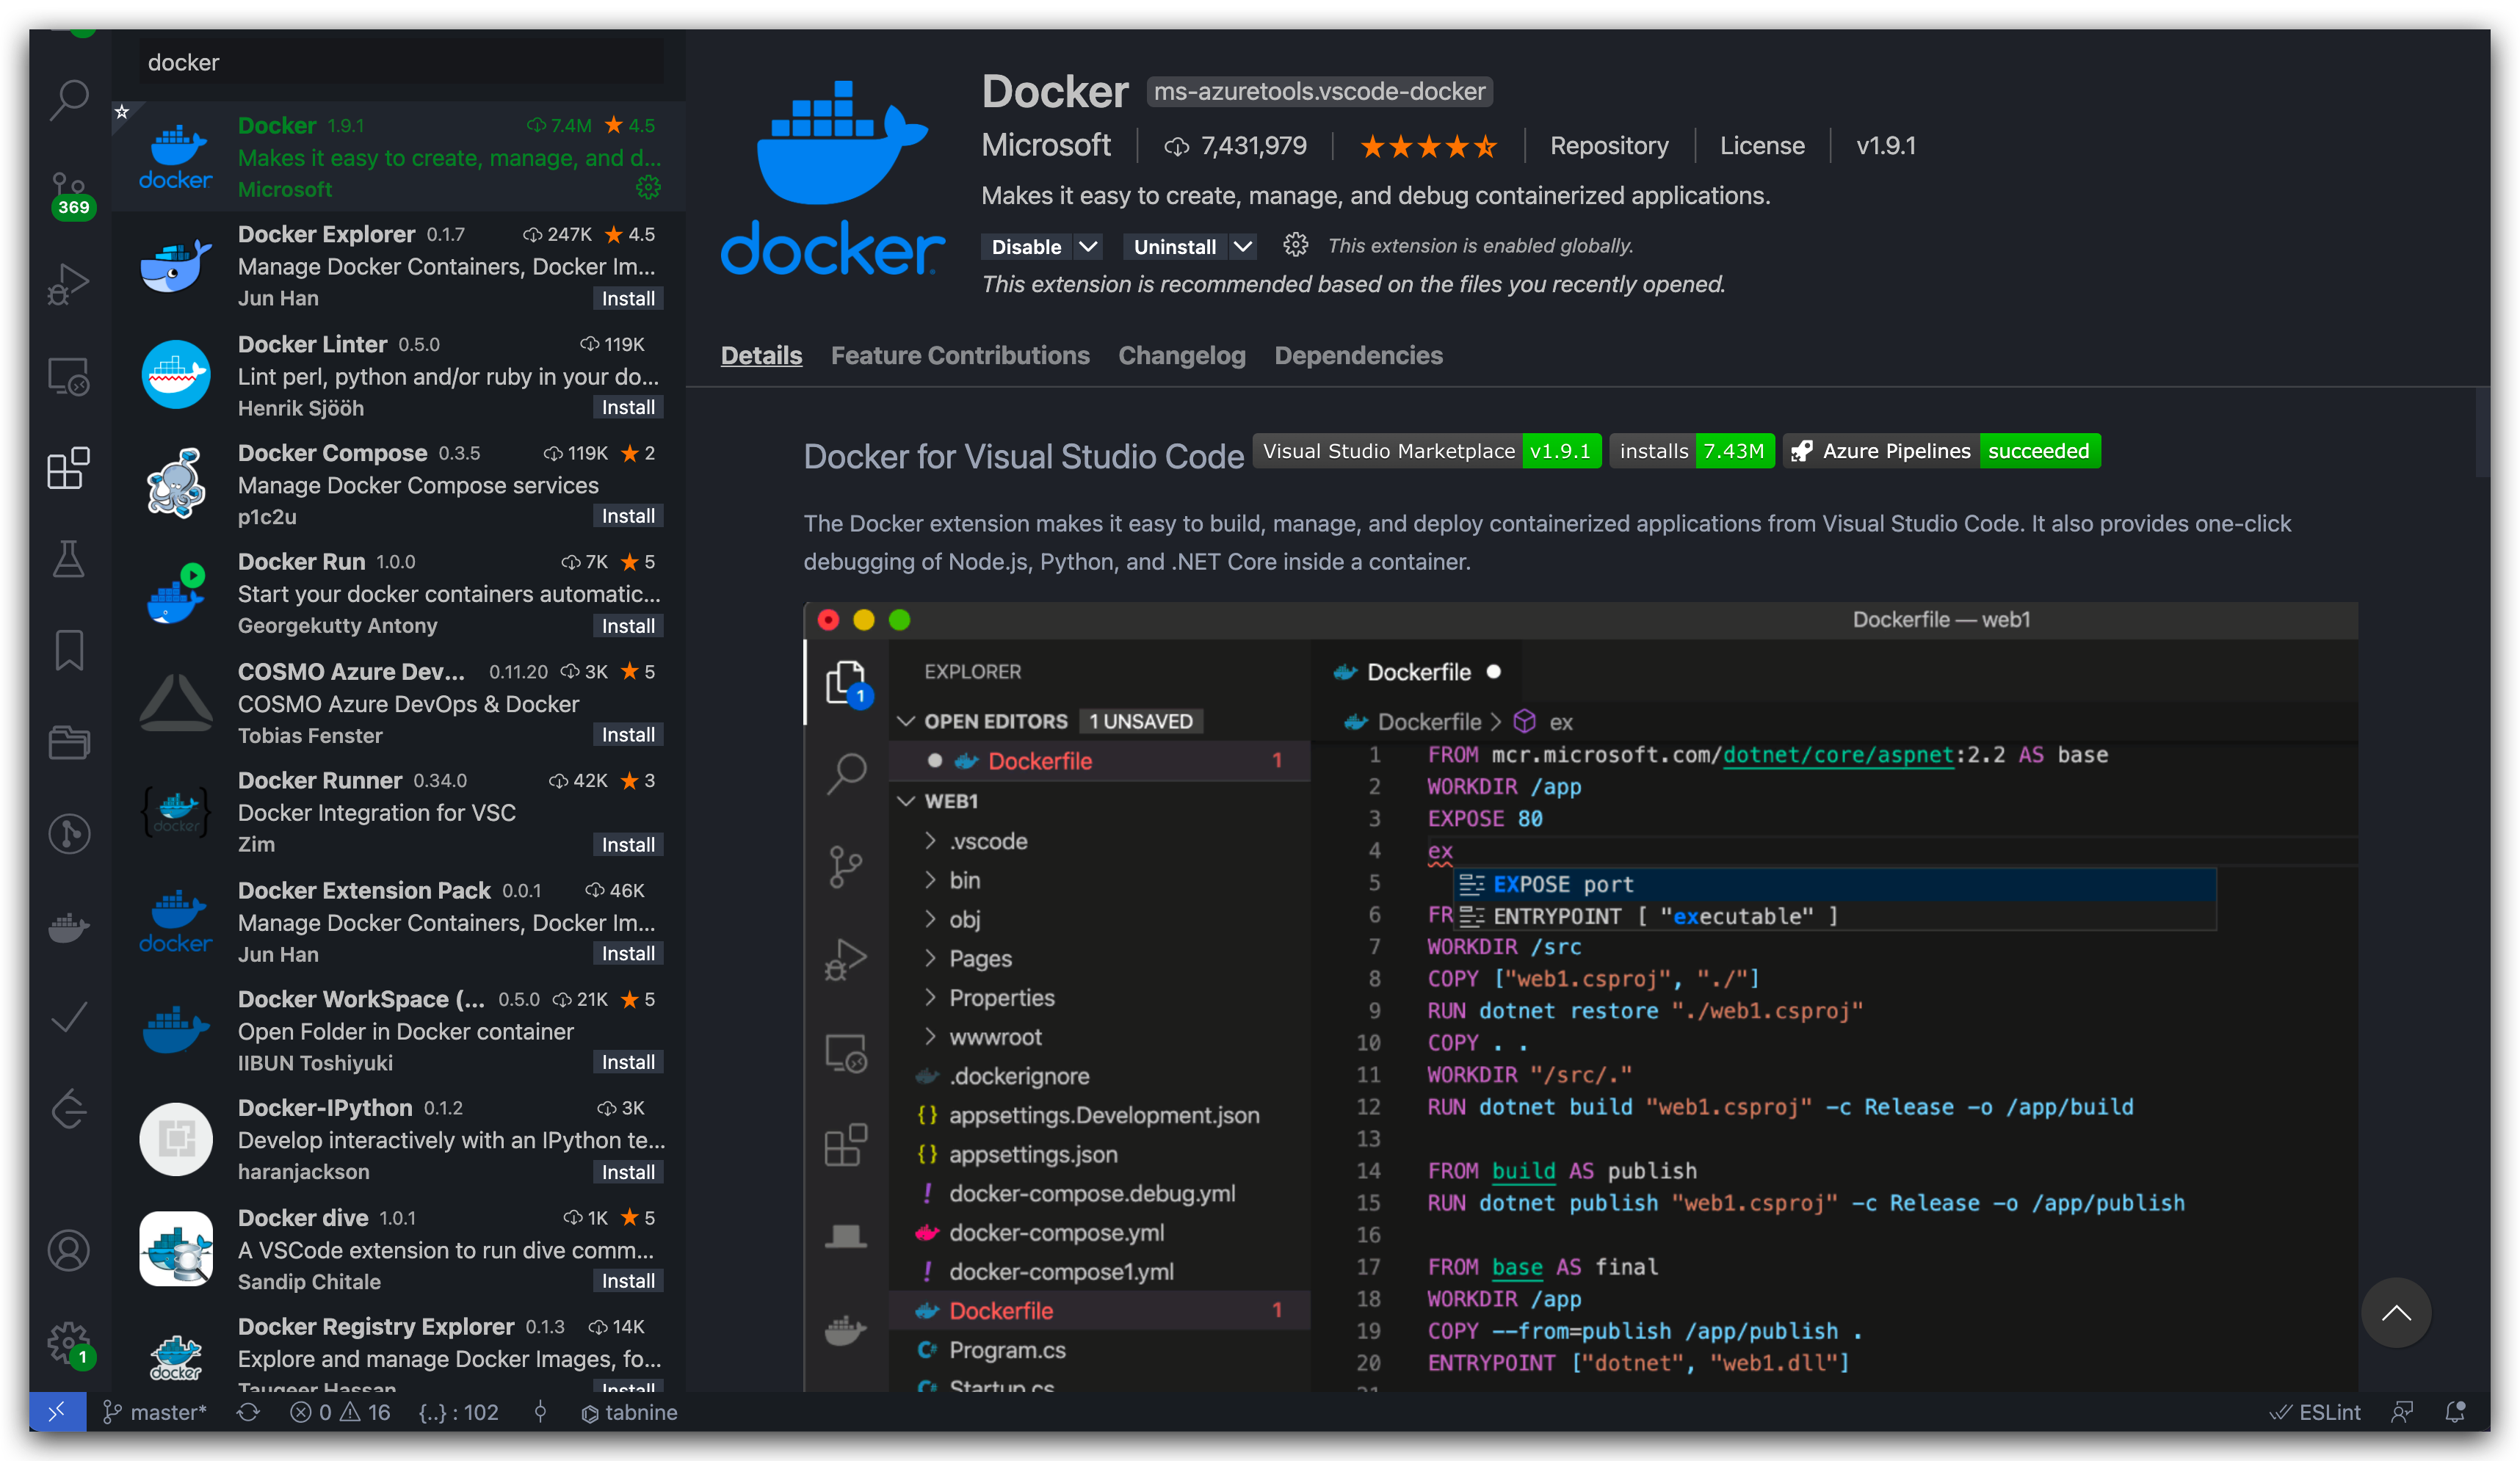This screenshot has height=1461, width=2520.
Task: Open the Uninstall button dropdown arrow
Action: (x=1242, y=246)
